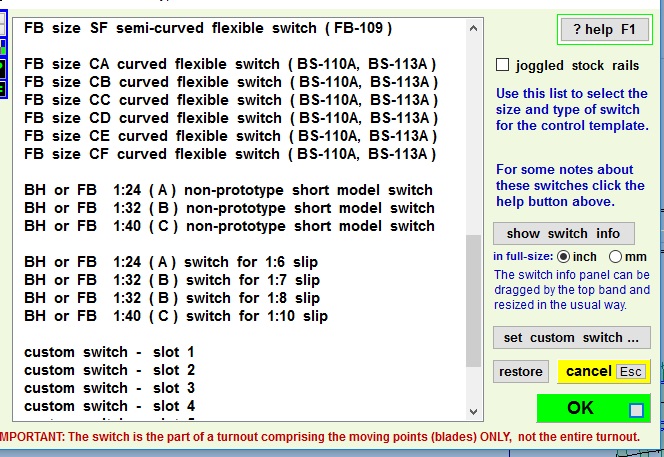This screenshot has width=664, height=457.
Task: Click the switch list vertical scrollbar
Action: point(473,300)
